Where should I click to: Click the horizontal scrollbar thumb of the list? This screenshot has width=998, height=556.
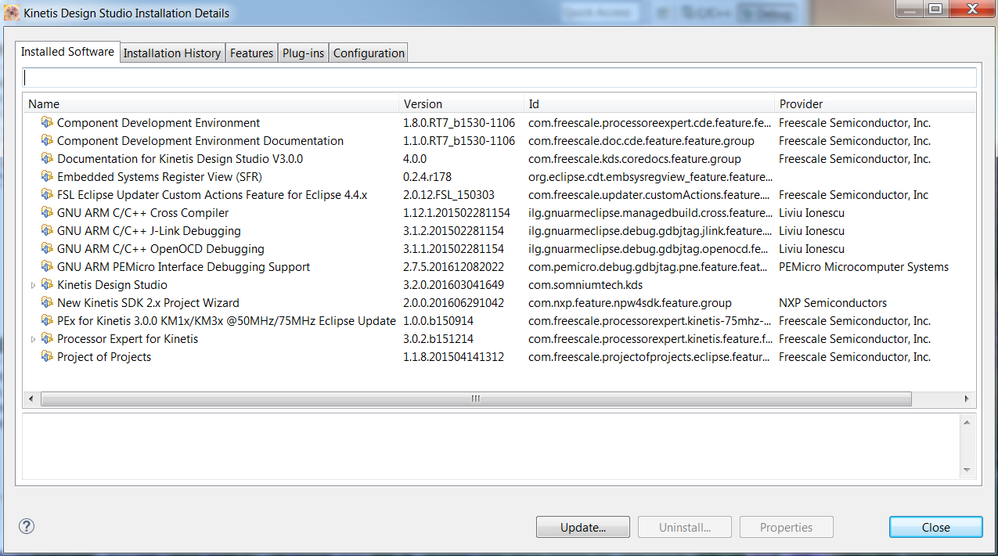[x=476, y=399]
